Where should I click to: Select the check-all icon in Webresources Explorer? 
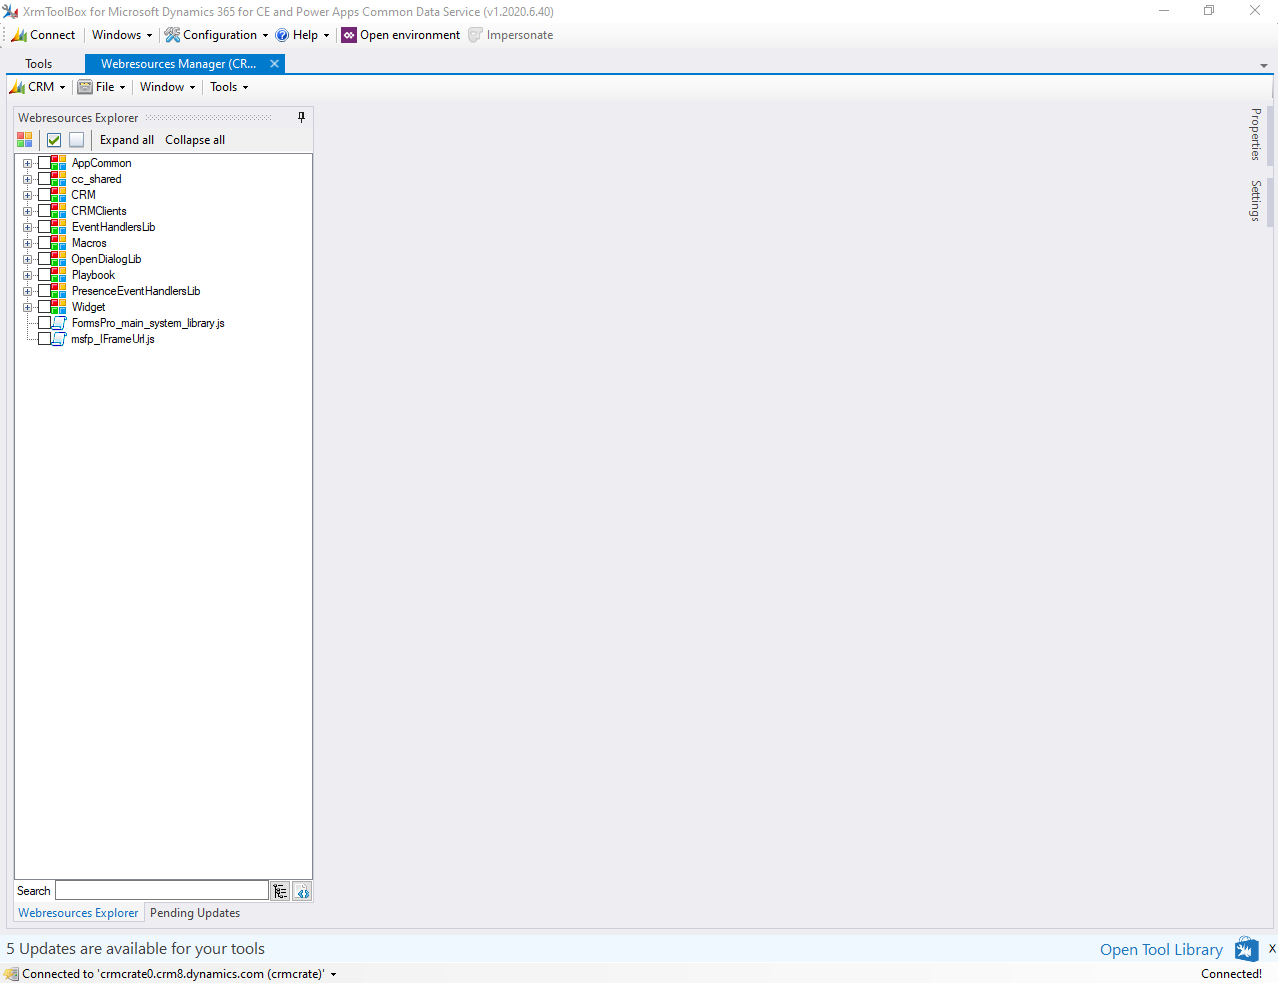[53, 139]
